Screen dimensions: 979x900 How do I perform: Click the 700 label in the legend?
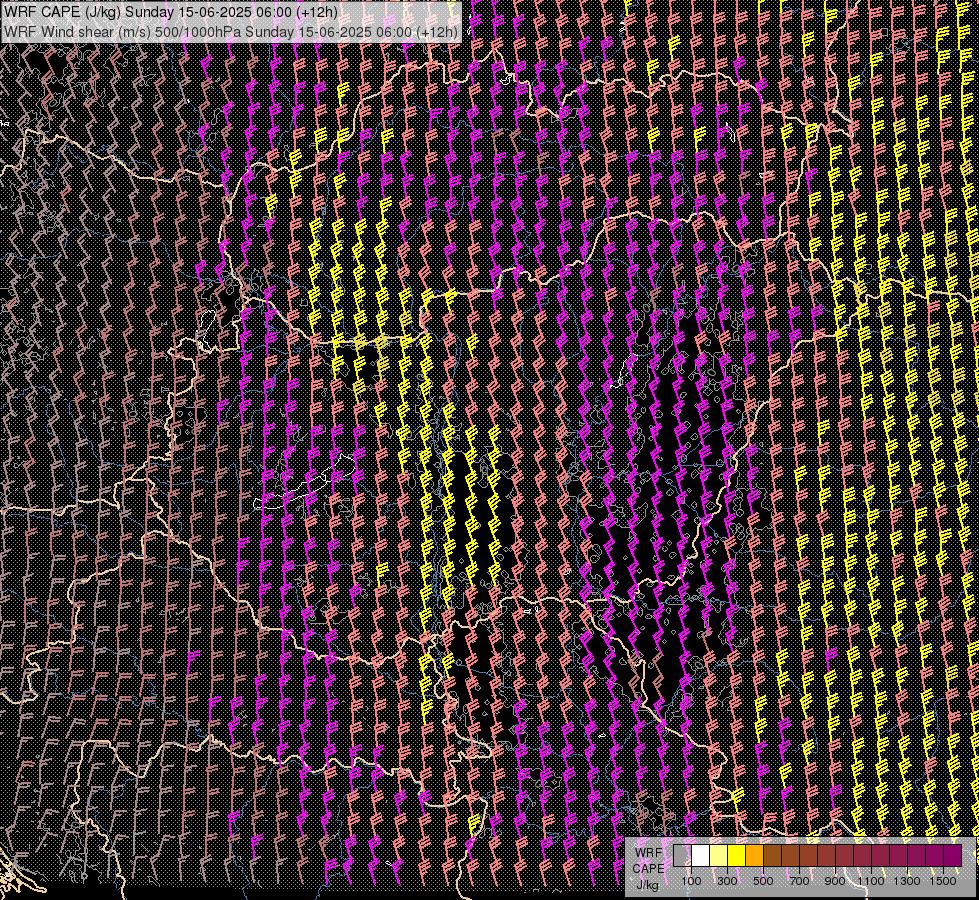click(799, 881)
